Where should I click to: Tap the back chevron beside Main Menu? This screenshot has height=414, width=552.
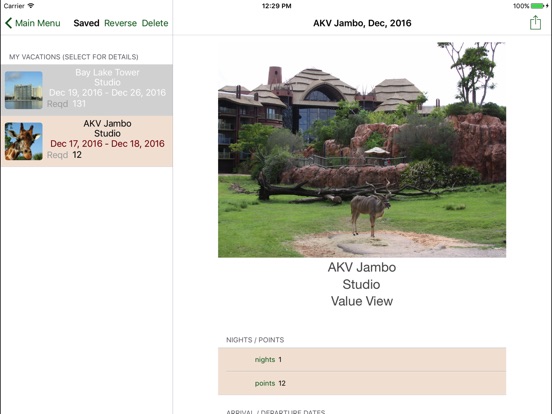8,23
